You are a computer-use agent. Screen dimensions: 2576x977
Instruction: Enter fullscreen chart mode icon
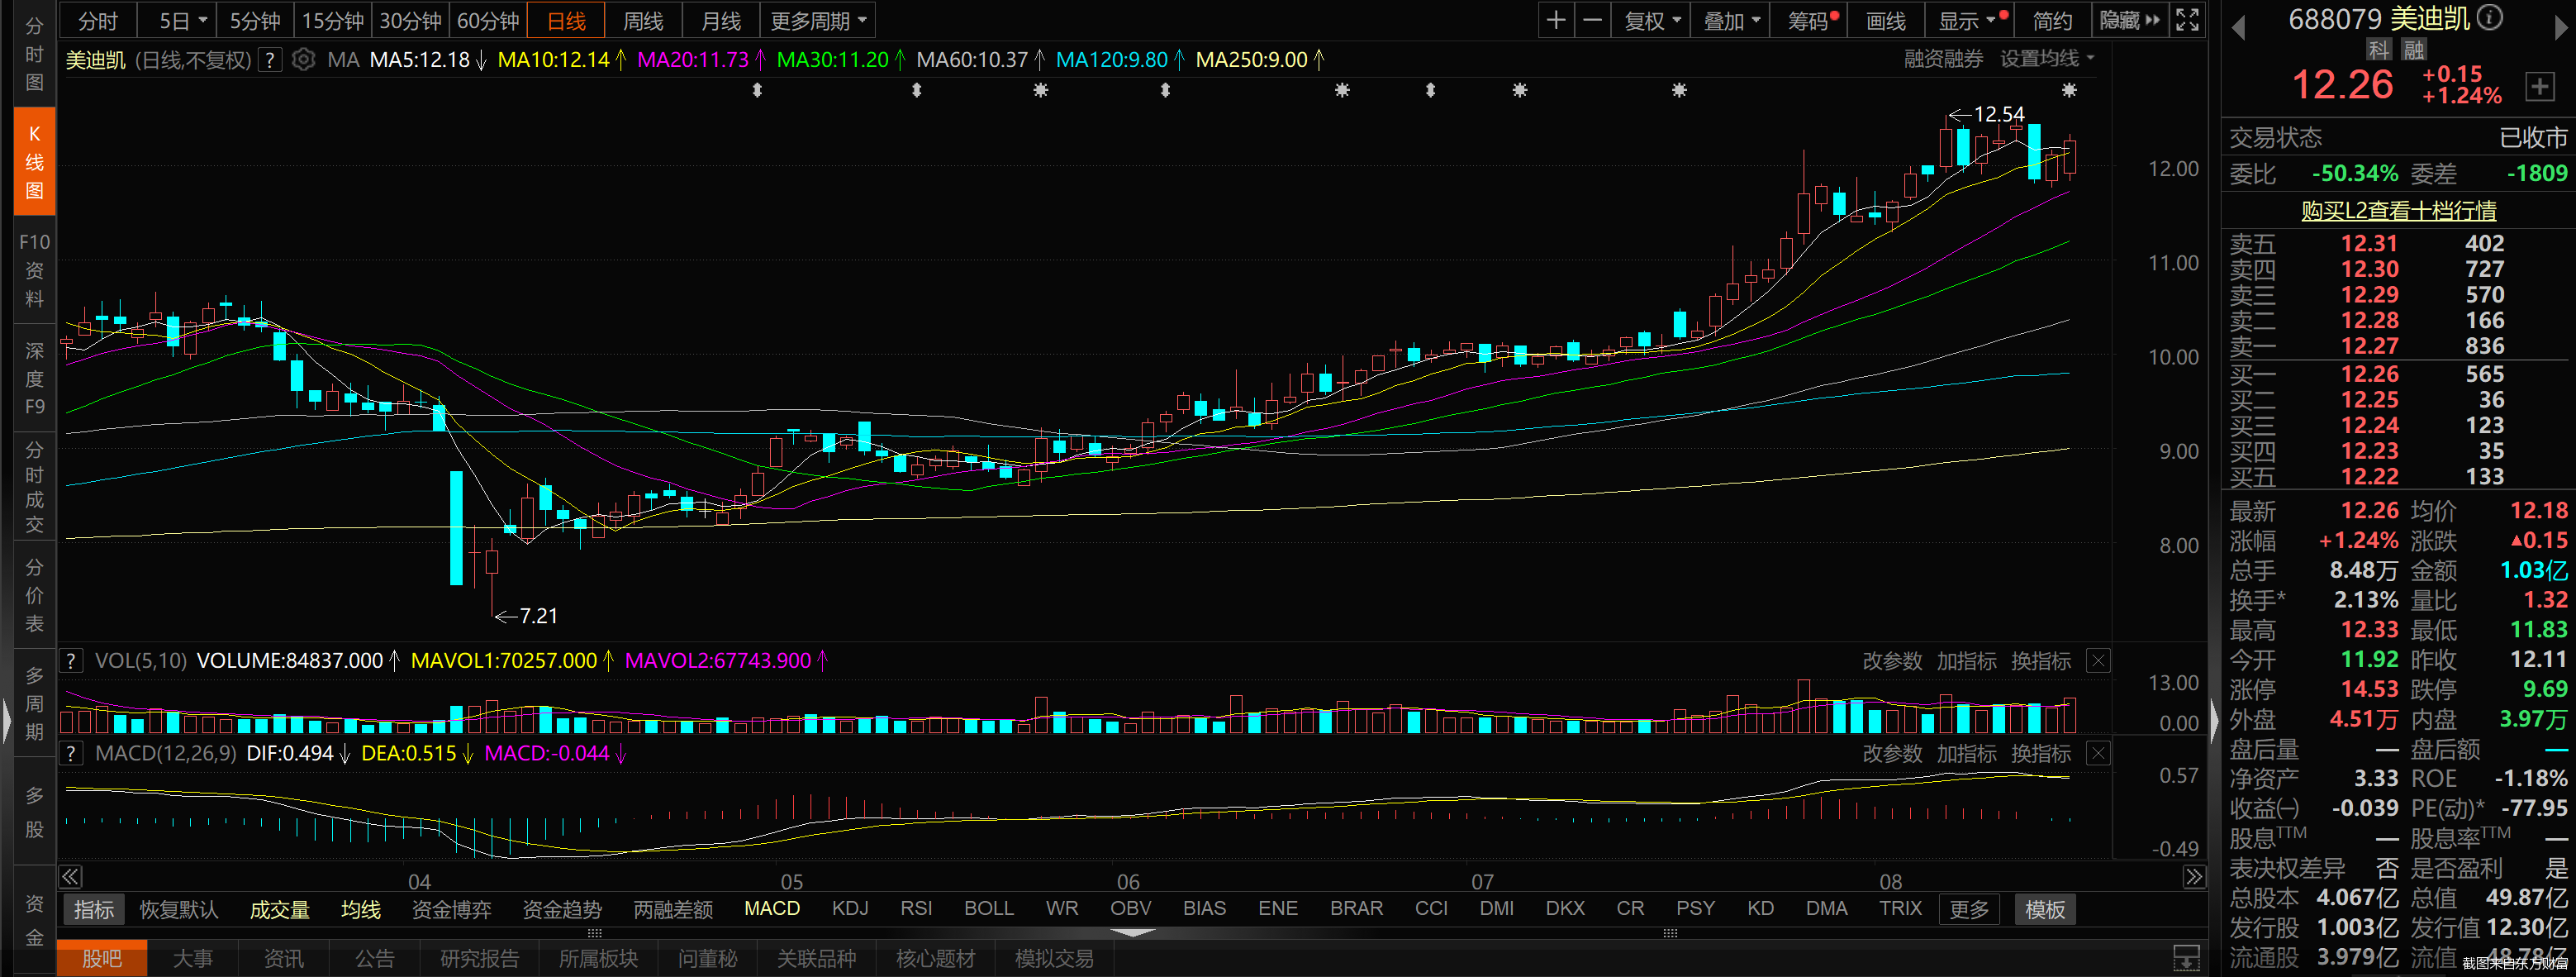(2187, 20)
